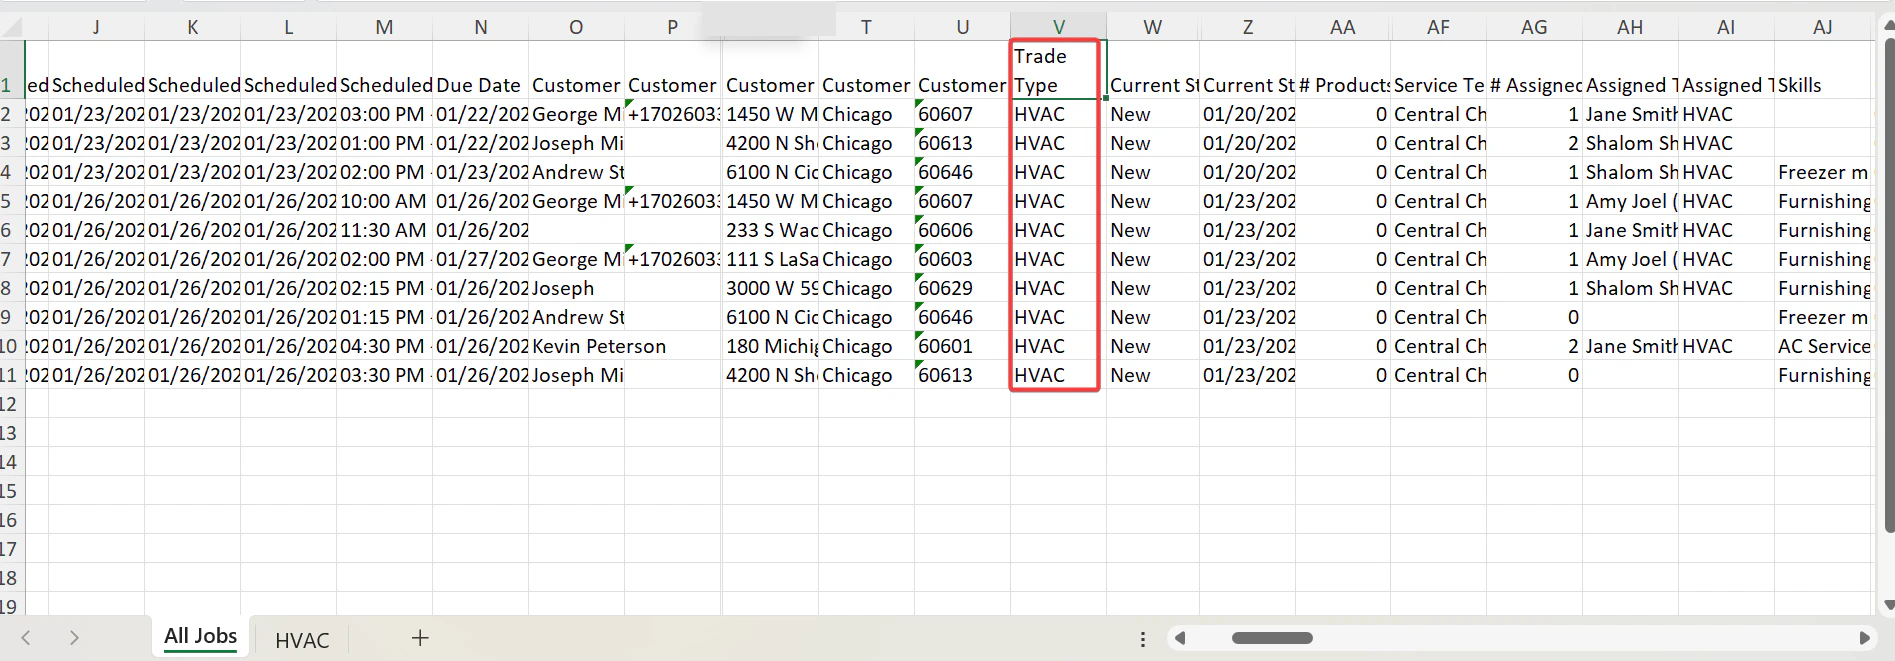Click the 03:00 PM scheduled time cell

[x=384, y=114]
